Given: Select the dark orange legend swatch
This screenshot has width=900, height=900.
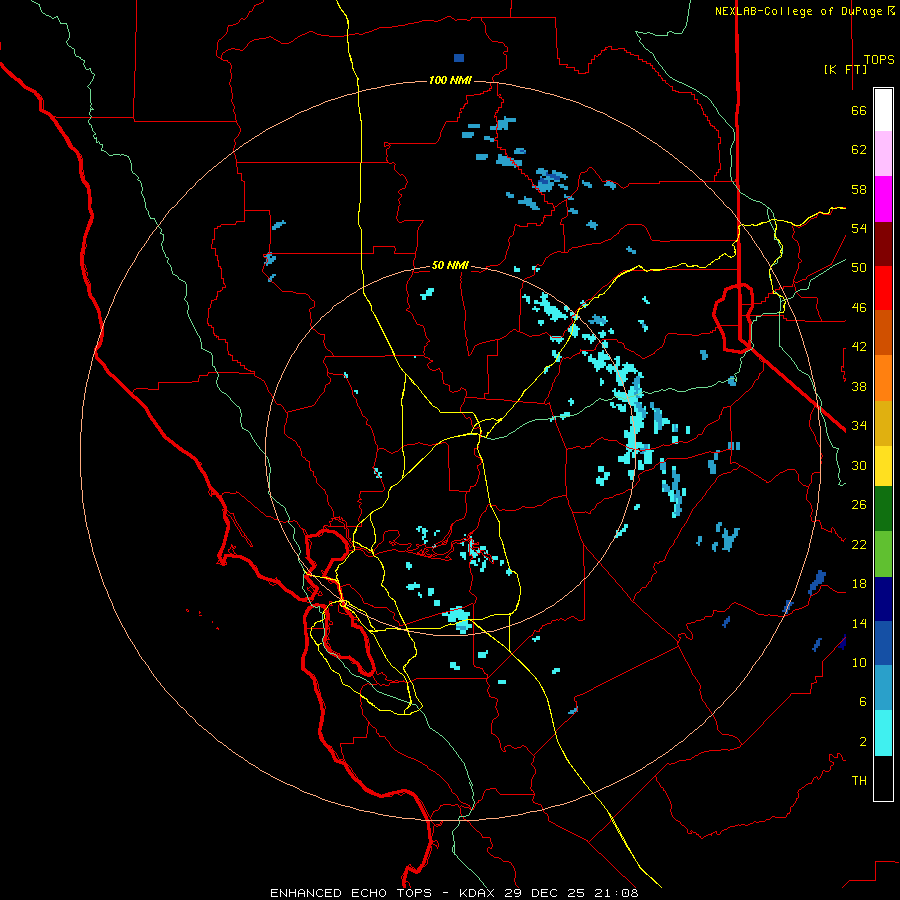Looking at the screenshot, I should [x=883, y=332].
